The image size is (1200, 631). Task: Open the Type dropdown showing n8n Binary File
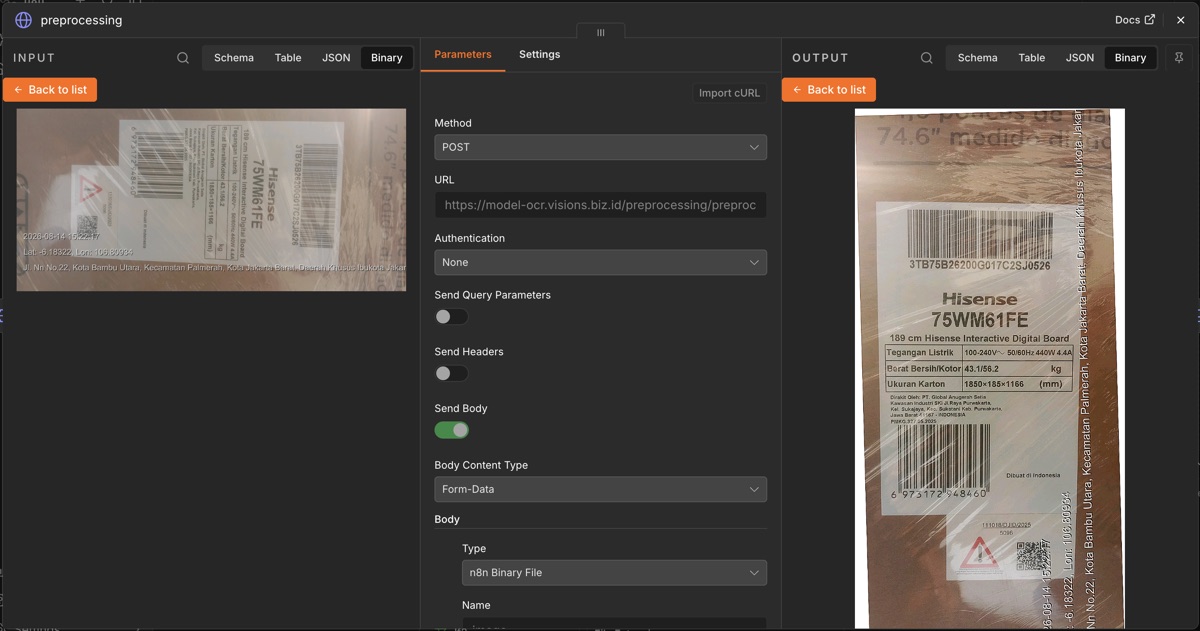[x=615, y=573]
